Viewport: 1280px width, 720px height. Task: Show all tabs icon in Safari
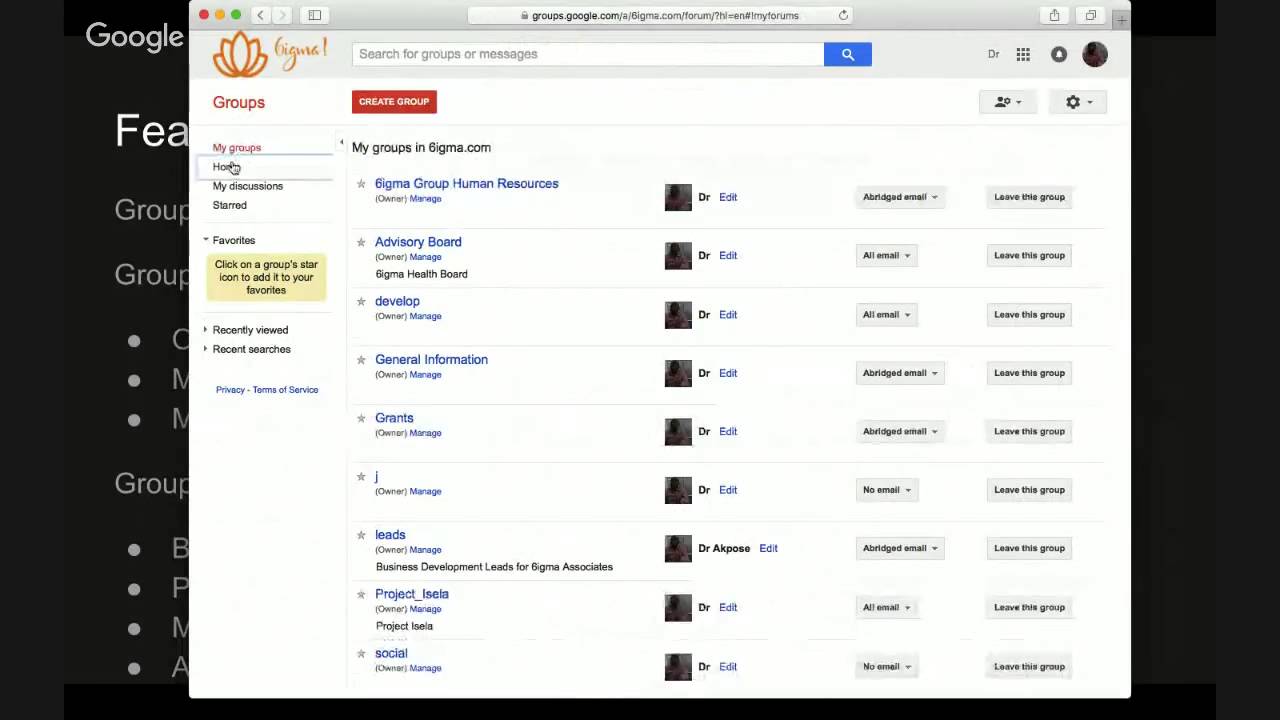click(x=1090, y=15)
